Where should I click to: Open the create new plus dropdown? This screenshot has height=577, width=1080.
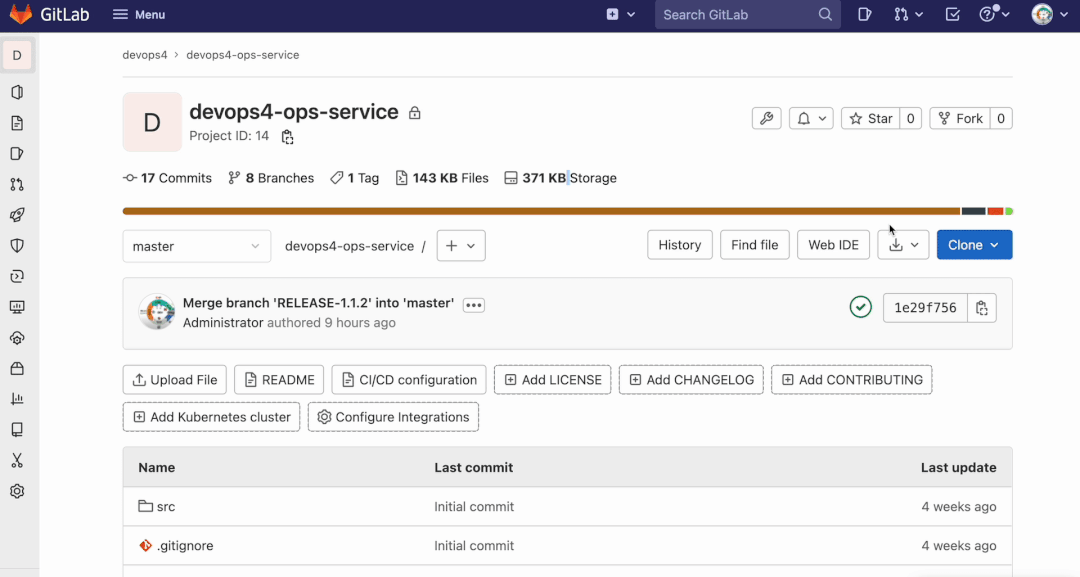621,14
